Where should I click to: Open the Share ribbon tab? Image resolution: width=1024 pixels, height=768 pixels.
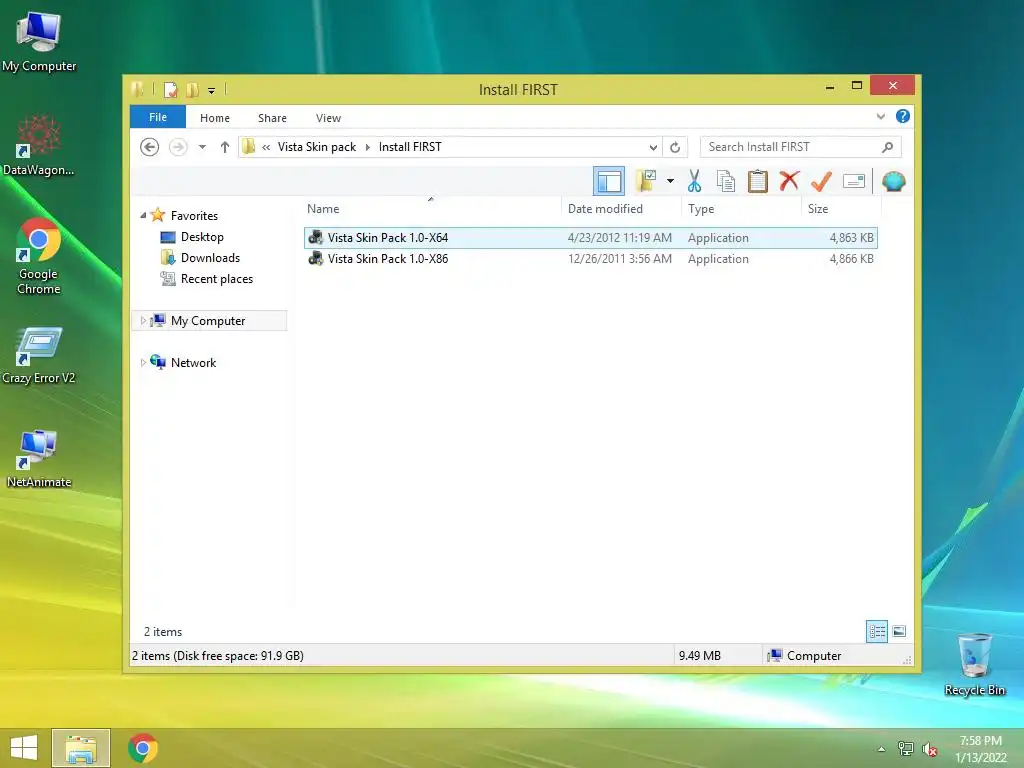coord(272,118)
